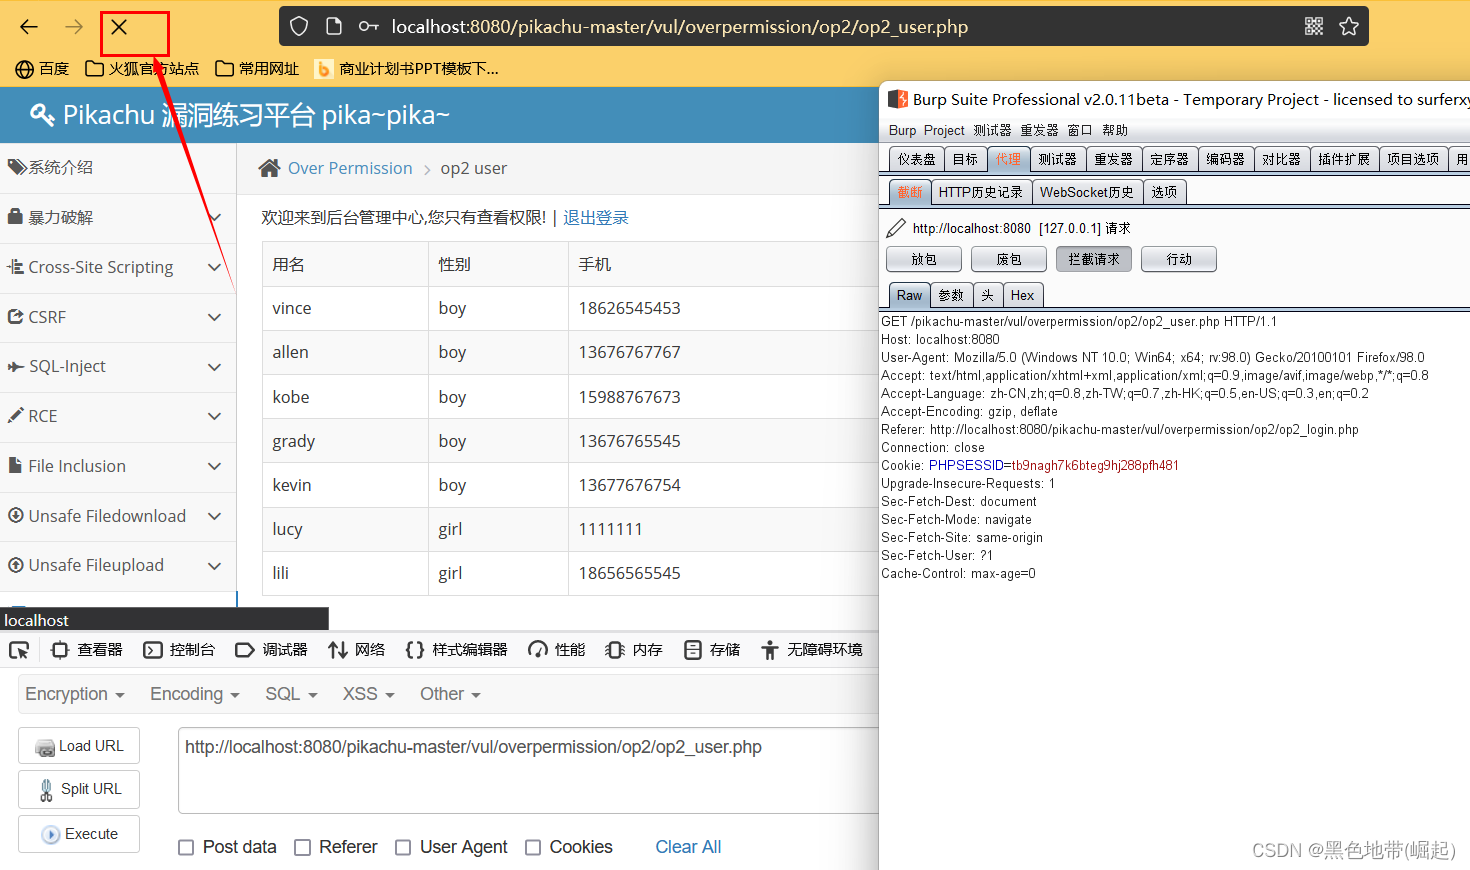Open the HTTP历史记录 tab in Burp proxy
This screenshot has height=870, width=1470.
tap(981, 192)
